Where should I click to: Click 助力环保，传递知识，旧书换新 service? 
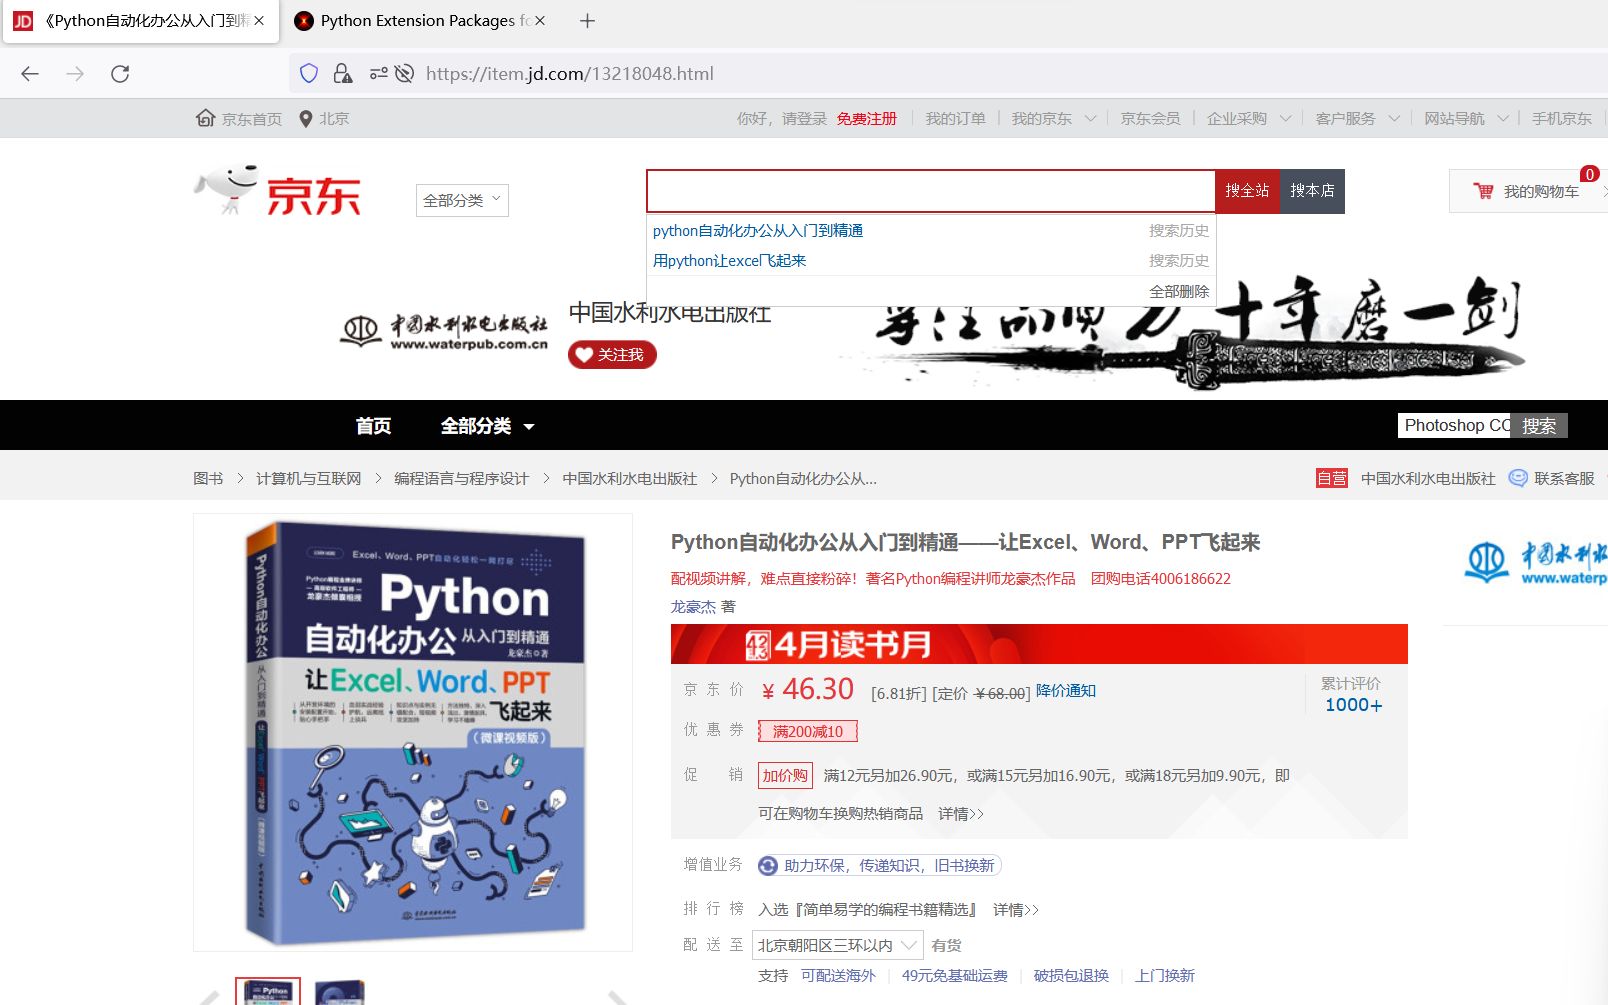click(x=880, y=865)
